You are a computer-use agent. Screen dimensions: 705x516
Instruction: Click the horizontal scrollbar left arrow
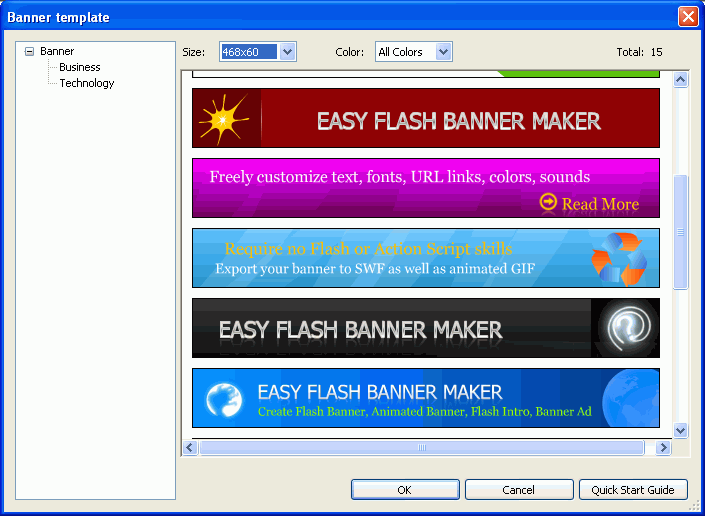click(190, 448)
